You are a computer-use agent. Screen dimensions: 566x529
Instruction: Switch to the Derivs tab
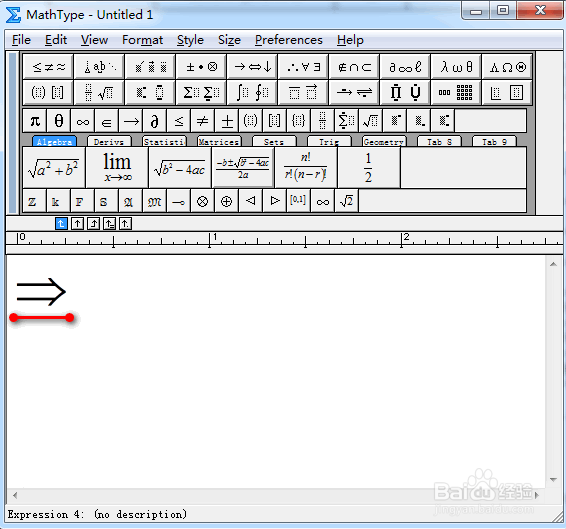click(109, 142)
